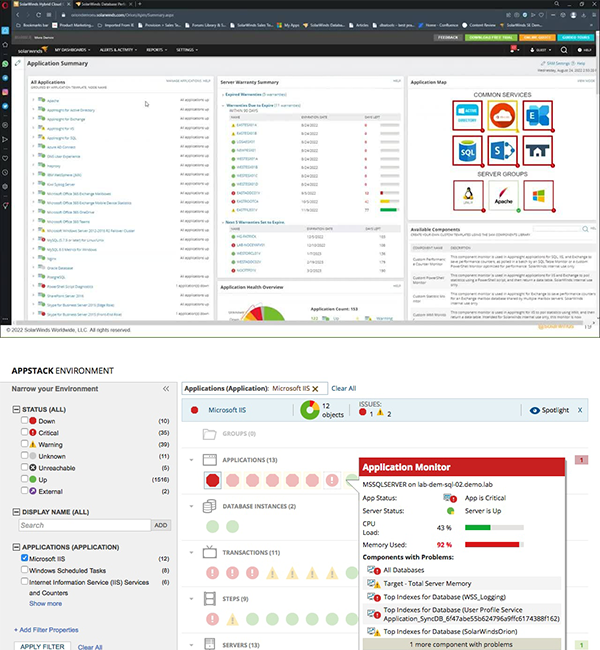Screen dimensions: 600x650
Task: Open the Active Directory icon in Application Map
Action: coord(467,116)
